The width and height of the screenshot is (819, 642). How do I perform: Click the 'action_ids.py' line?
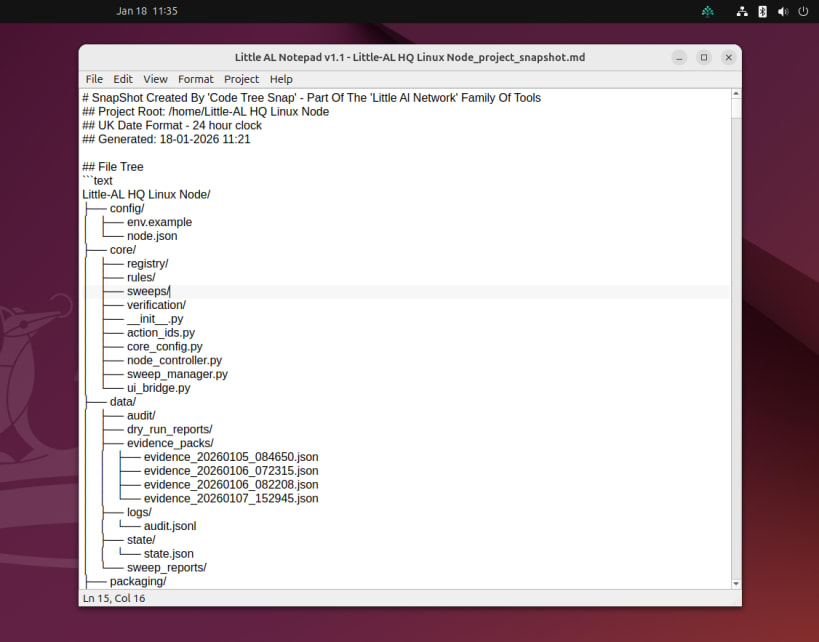coord(161,333)
